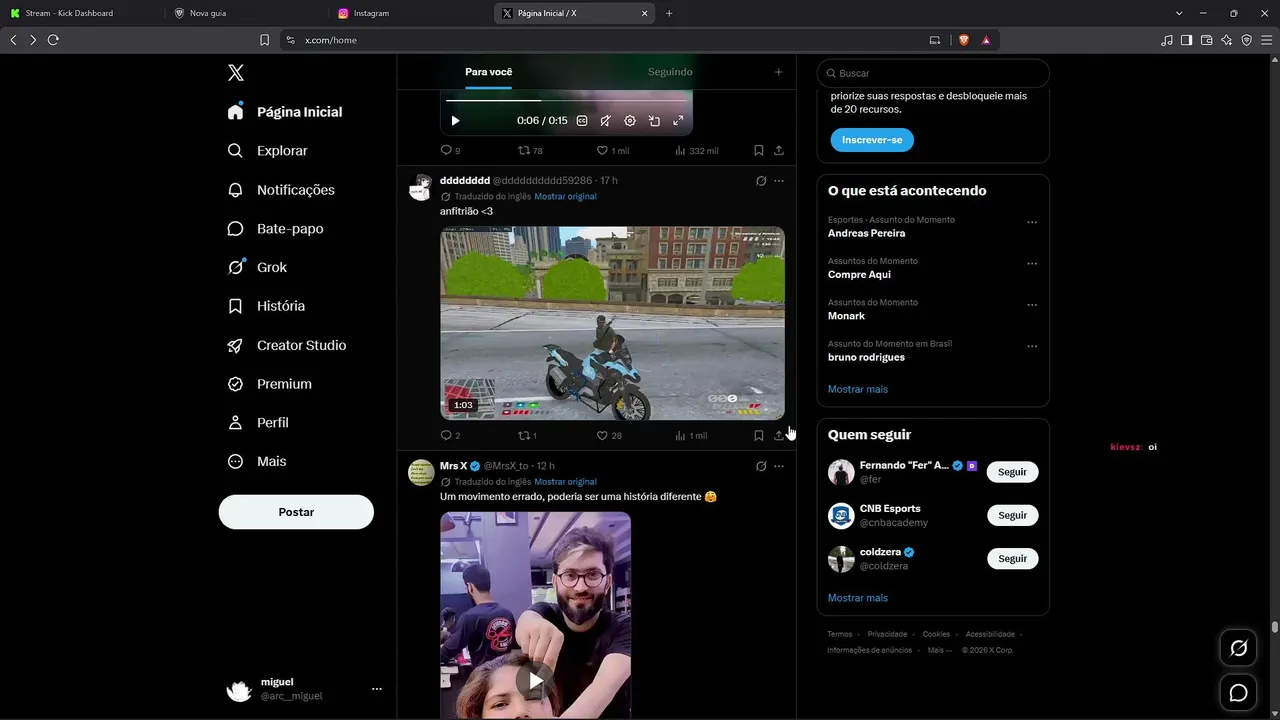
Task: Play the top video
Action: 455,121
